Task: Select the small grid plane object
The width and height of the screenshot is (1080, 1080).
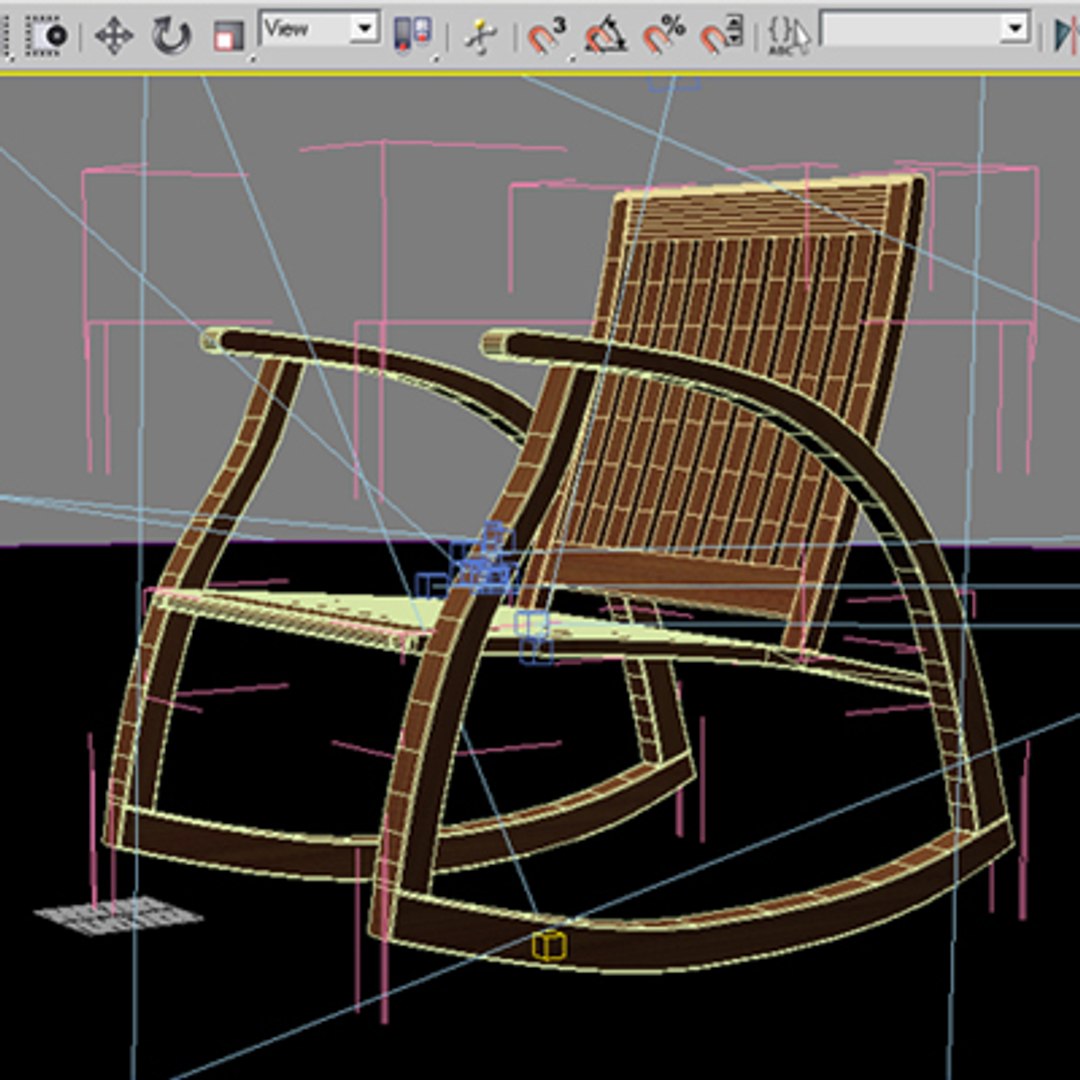Action: tap(118, 915)
